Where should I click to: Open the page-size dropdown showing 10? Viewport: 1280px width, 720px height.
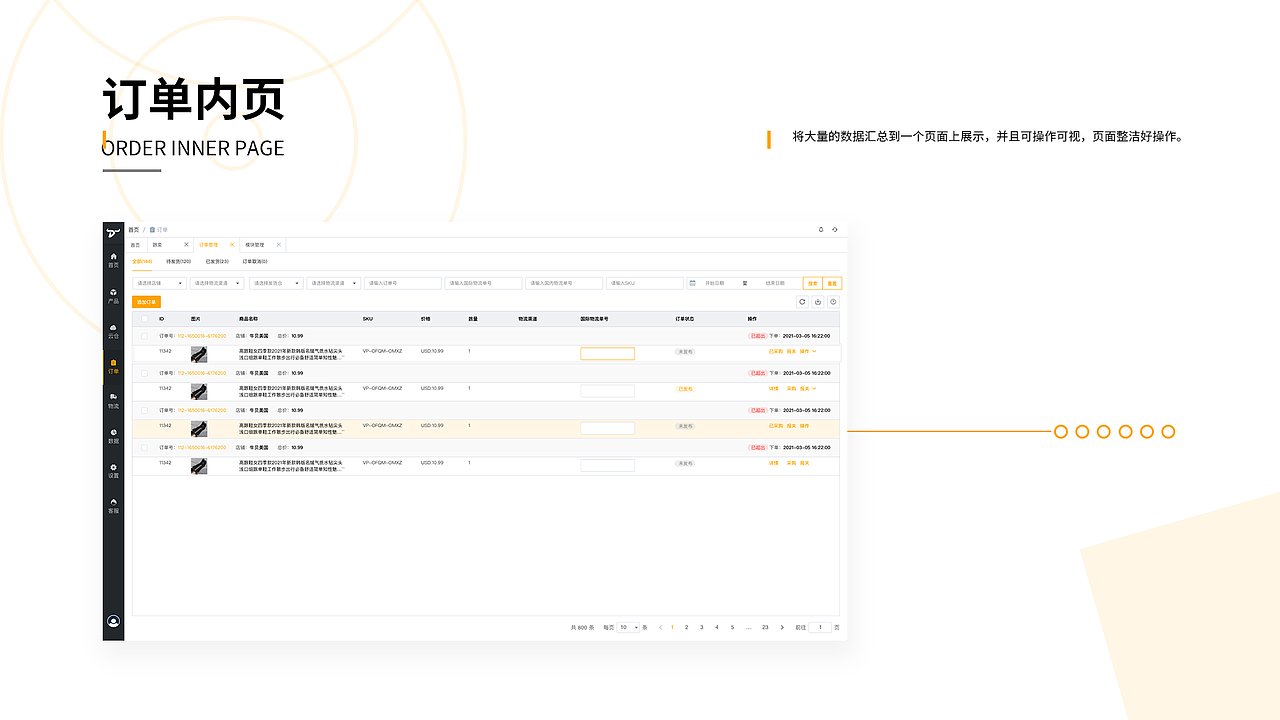(628, 627)
